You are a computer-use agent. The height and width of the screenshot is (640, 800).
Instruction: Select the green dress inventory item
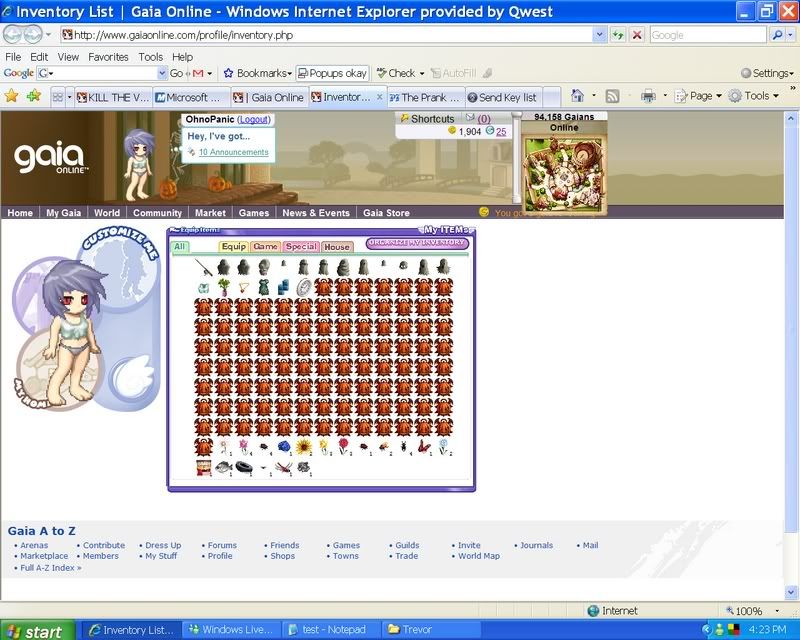(263, 287)
